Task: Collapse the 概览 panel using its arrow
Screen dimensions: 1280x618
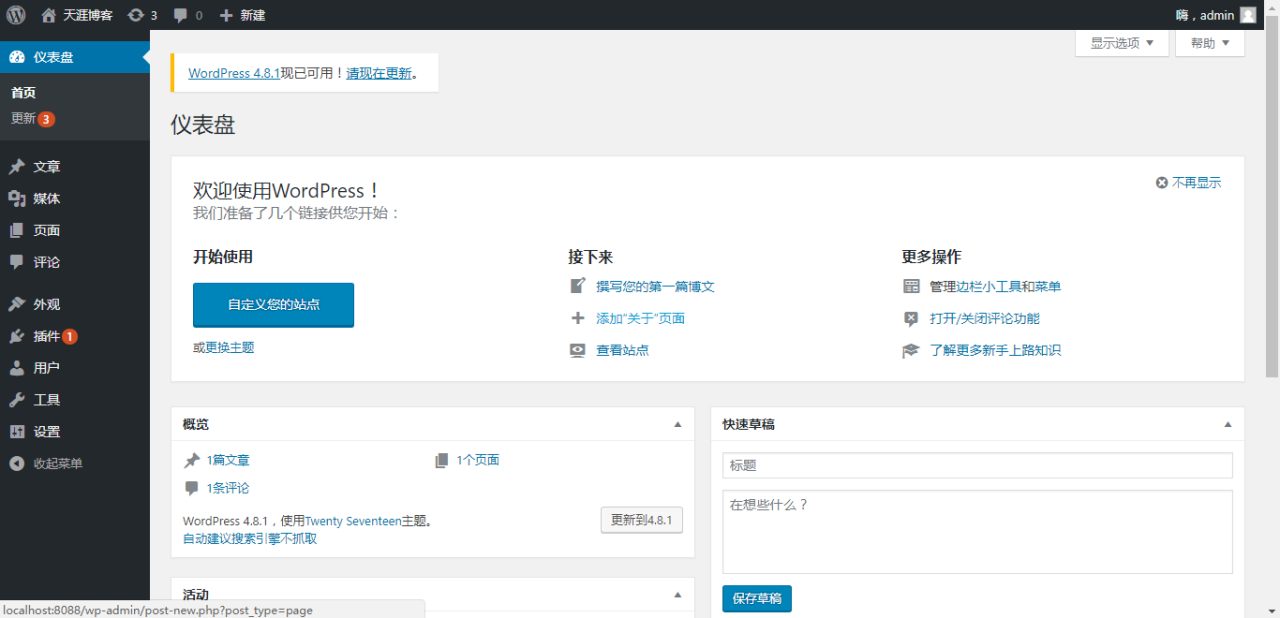Action: point(677,424)
